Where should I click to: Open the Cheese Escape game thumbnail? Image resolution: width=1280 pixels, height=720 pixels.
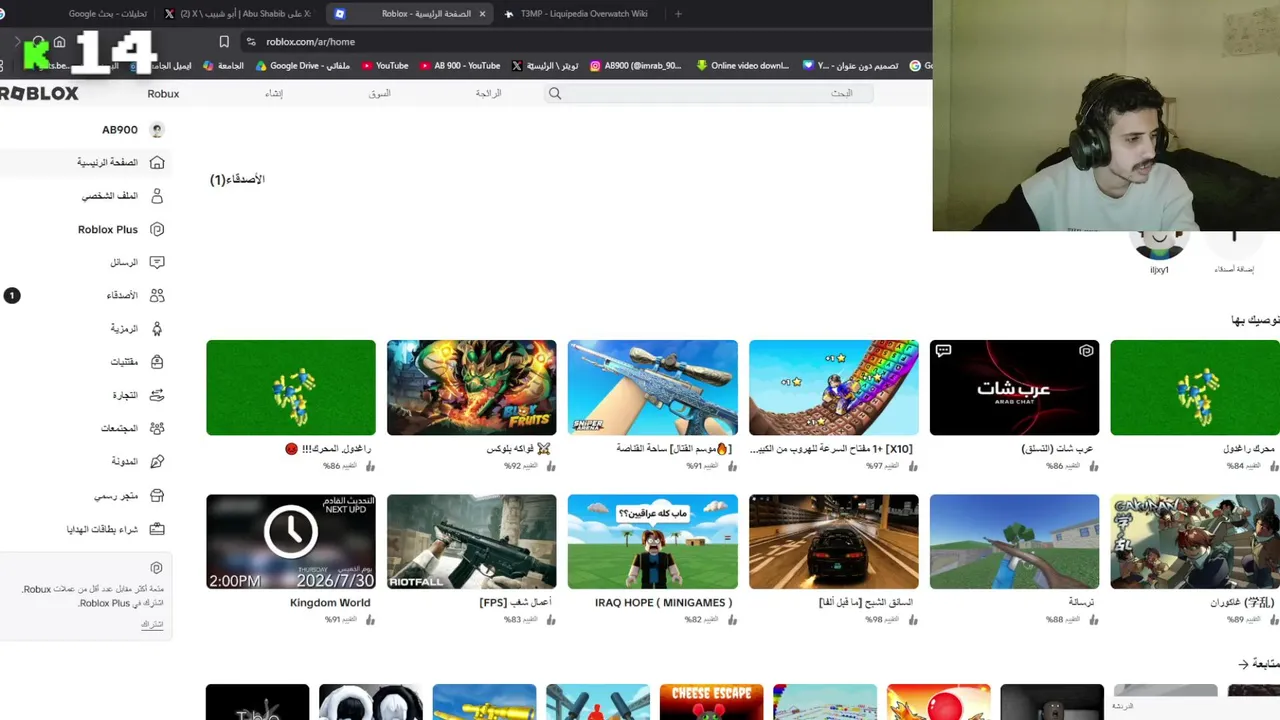click(x=711, y=702)
